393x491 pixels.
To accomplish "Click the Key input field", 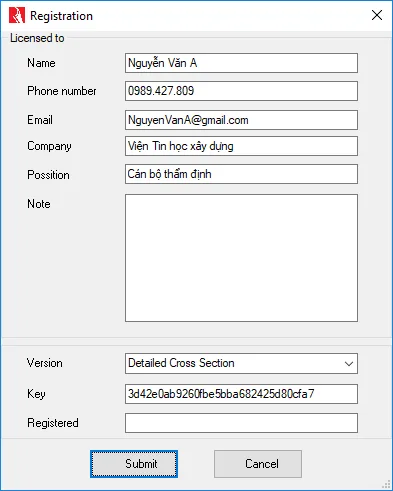I will click(x=241, y=394).
